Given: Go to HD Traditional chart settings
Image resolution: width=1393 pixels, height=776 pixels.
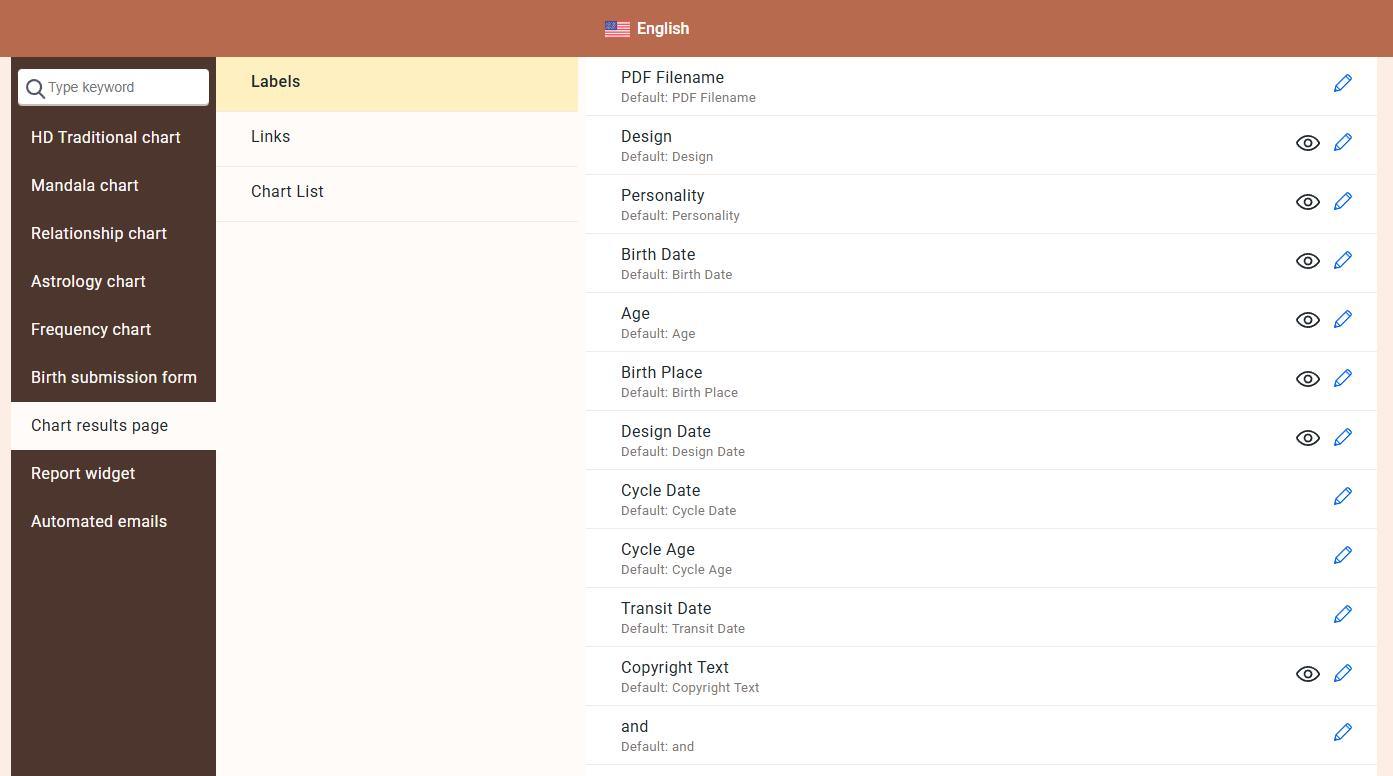Looking at the screenshot, I should (x=106, y=138).
